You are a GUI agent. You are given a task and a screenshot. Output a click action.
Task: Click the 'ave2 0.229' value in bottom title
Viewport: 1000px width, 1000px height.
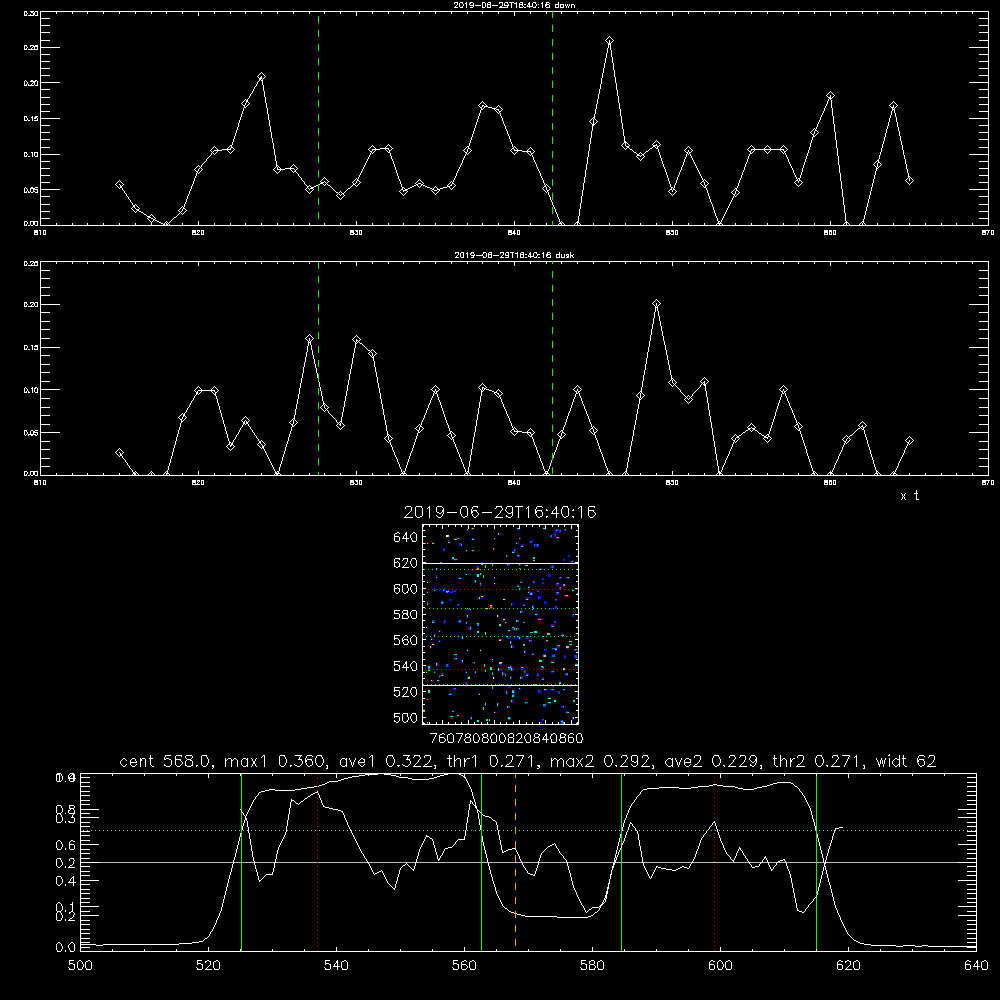pyautogui.click(x=712, y=761)
